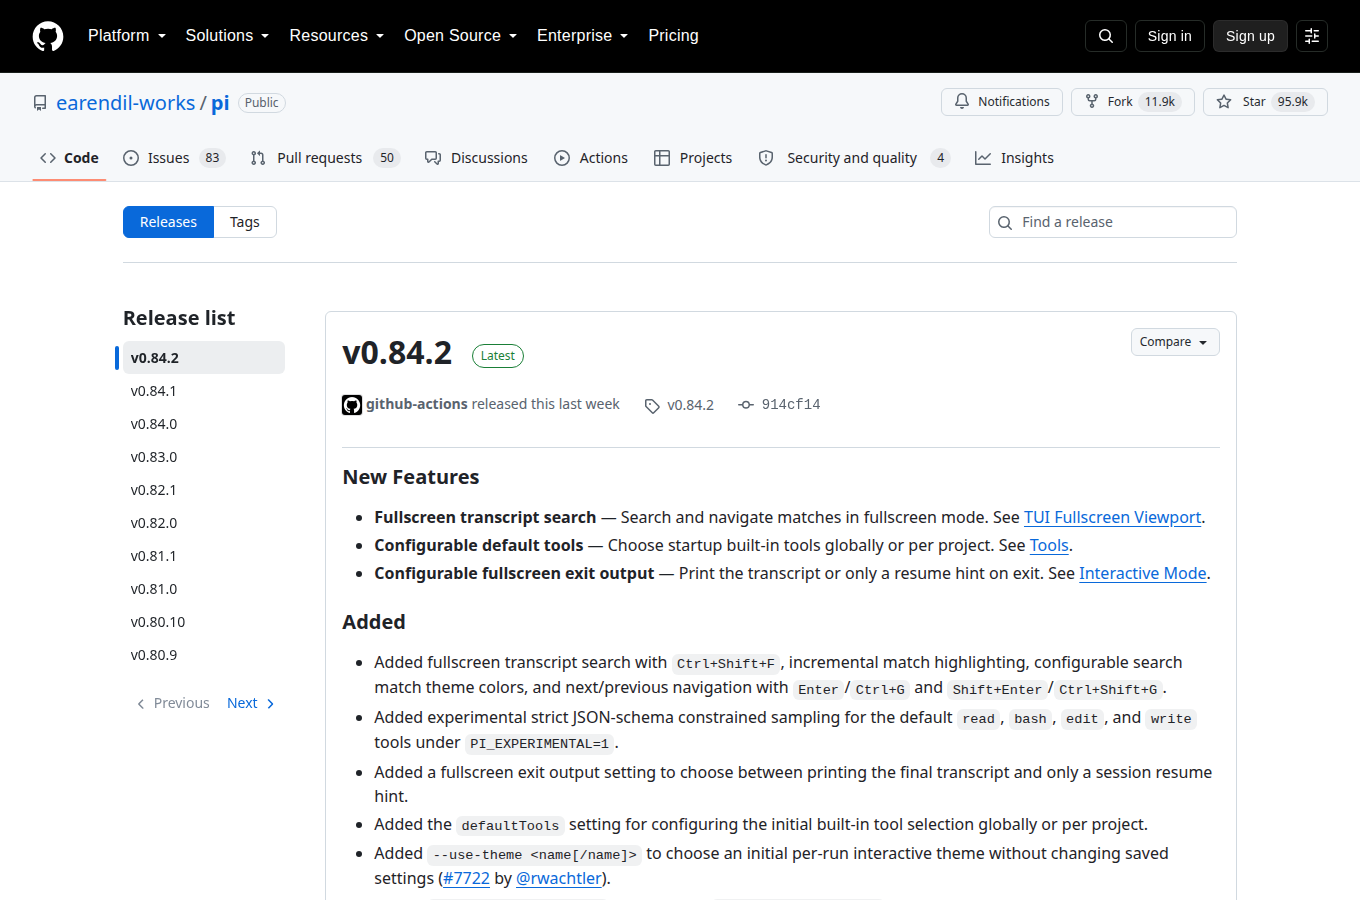
Task: Select v0.81.1 in release list
Action: (x=204, y=556)
